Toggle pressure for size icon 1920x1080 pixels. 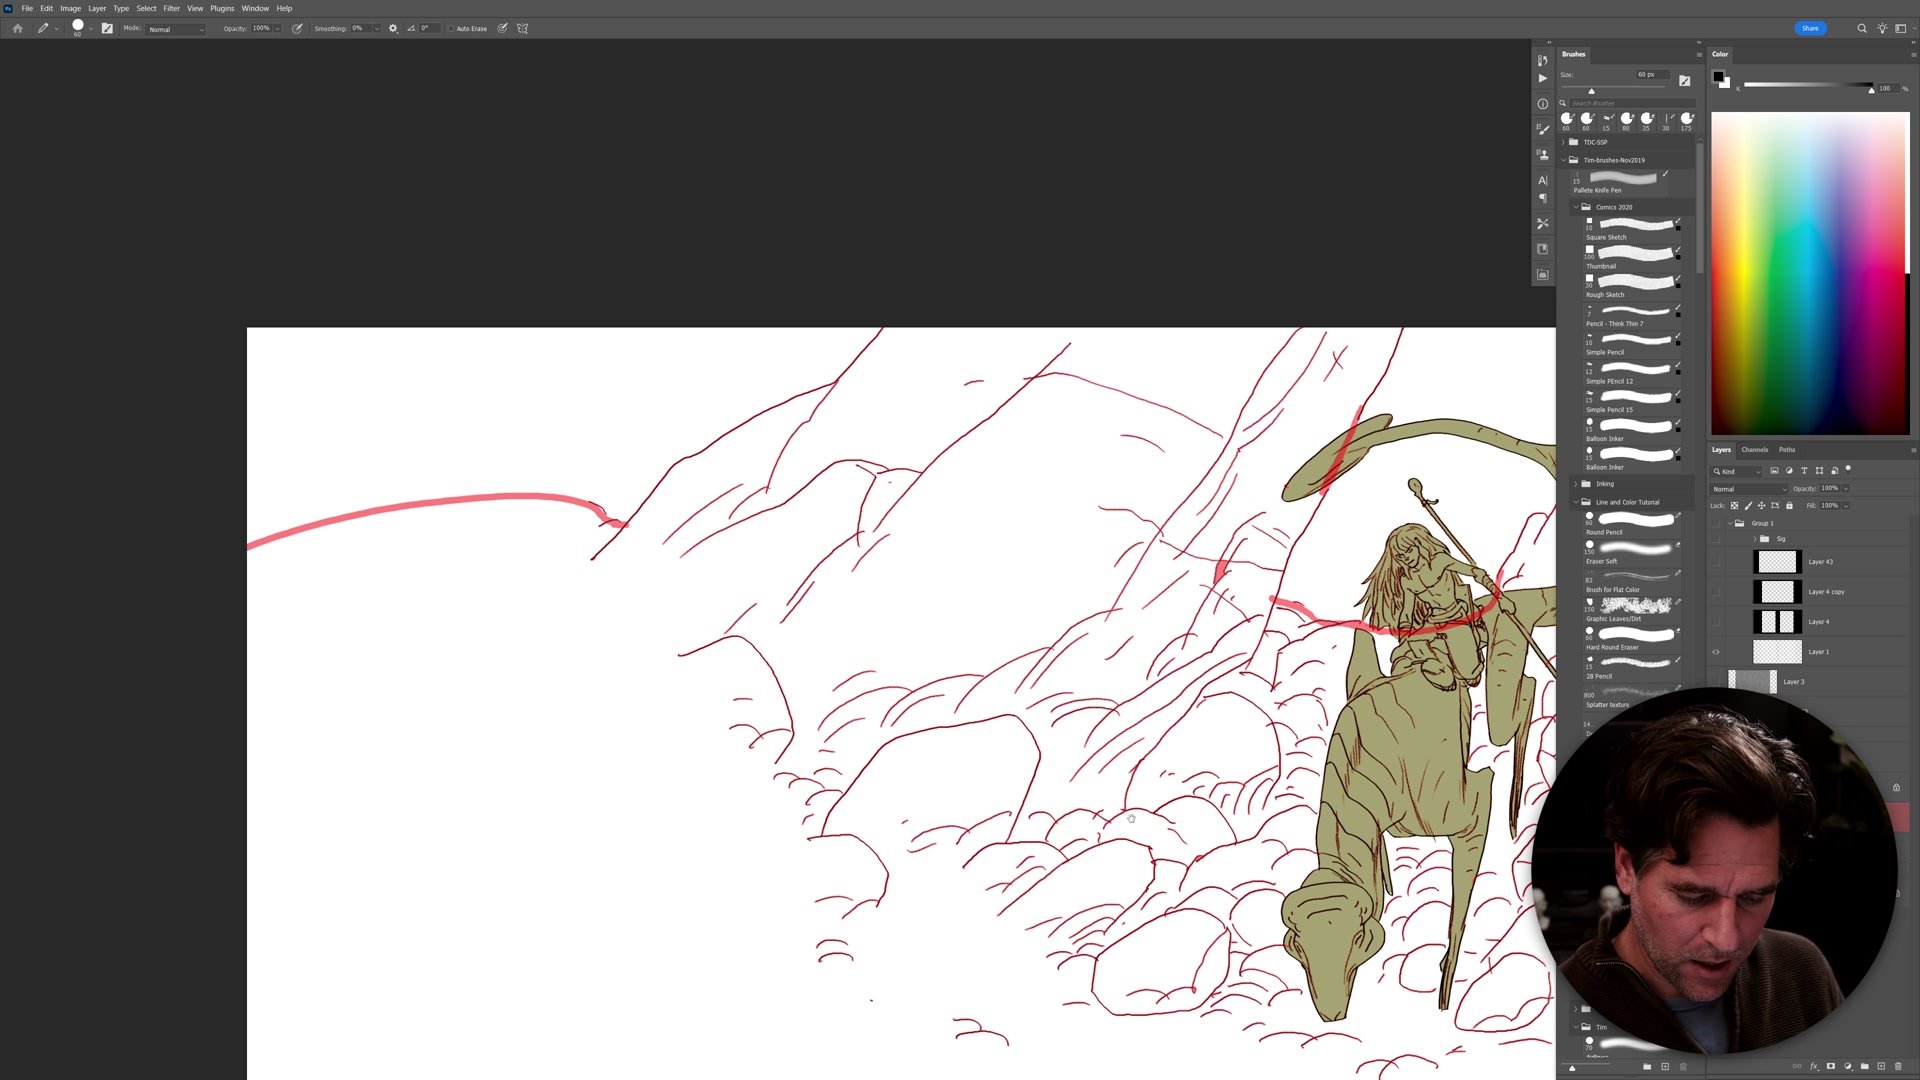tap(502, 29)
